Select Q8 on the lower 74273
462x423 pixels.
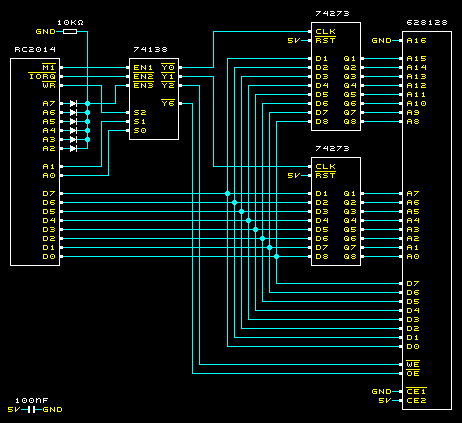coord(350,257)
